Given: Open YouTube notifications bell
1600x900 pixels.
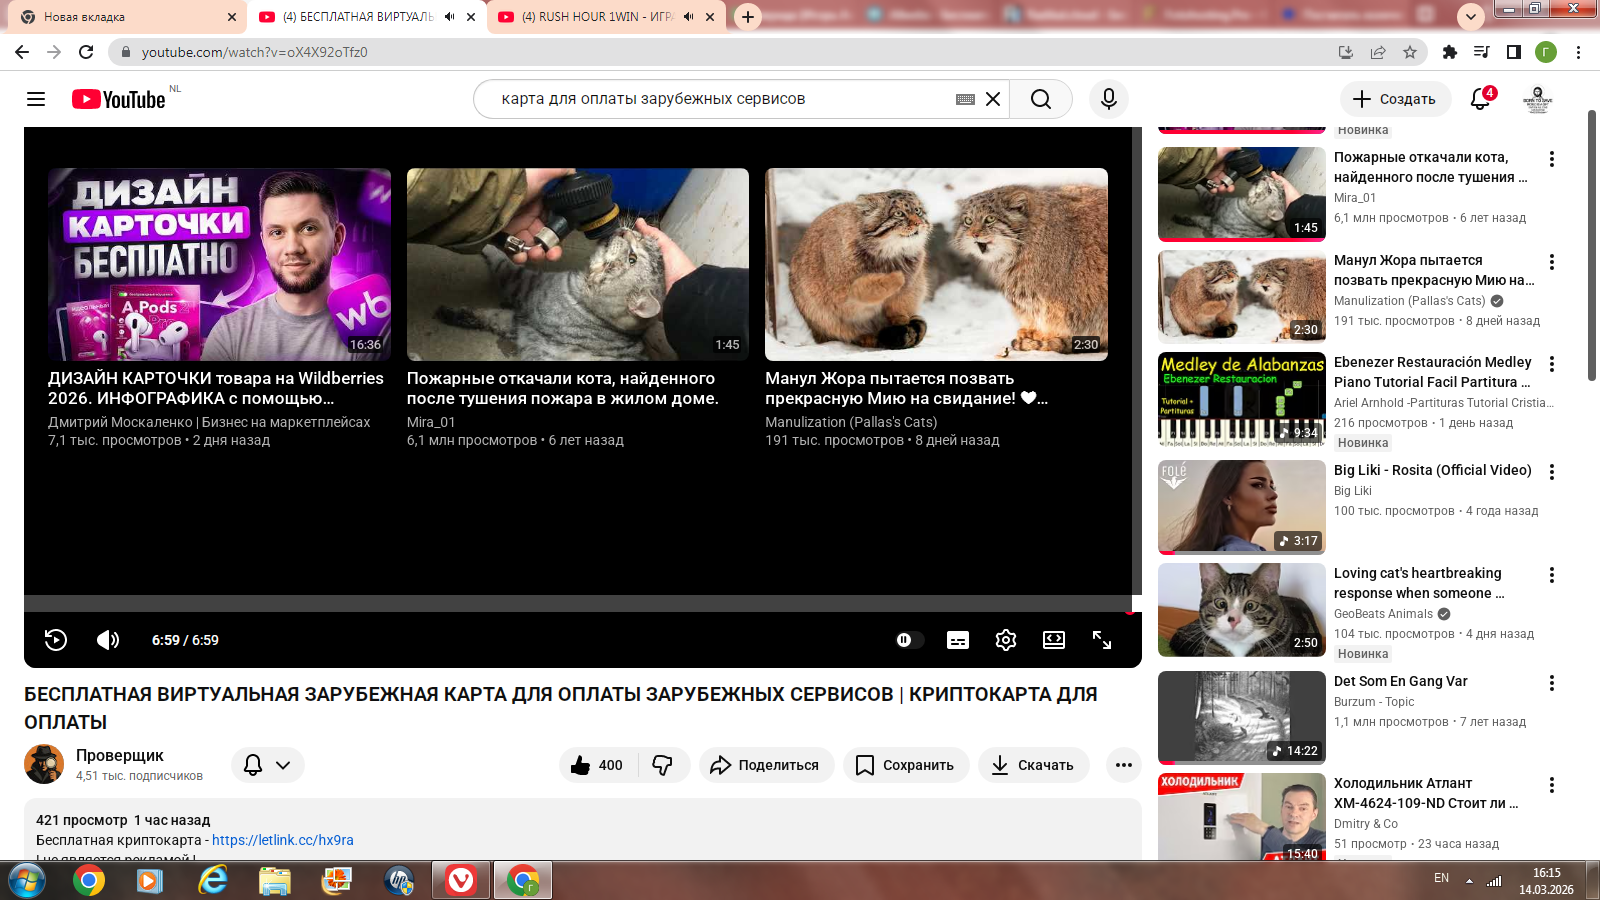Looking at the screenshot, I should (x=1481, y=99).
